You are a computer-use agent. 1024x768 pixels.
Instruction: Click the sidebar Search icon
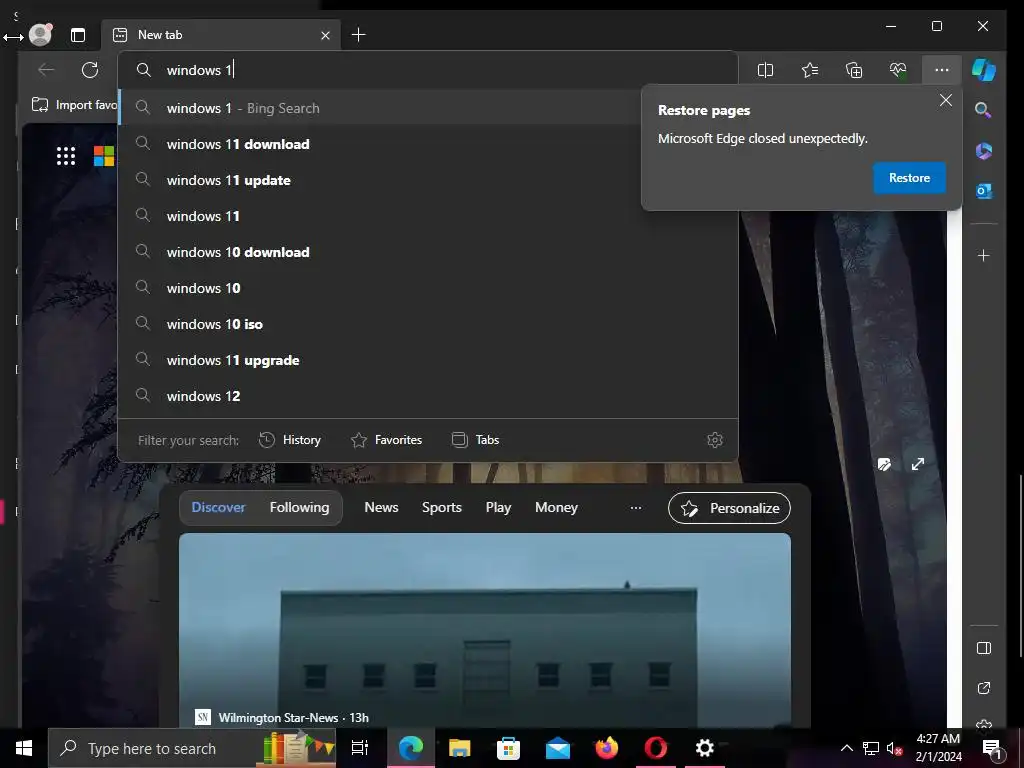[983, 110]
